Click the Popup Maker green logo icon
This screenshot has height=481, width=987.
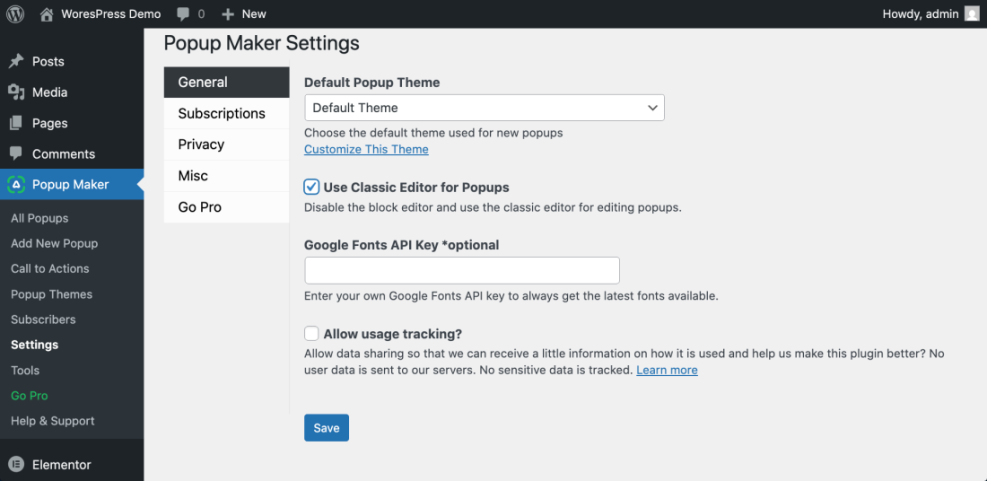pos(16,184)
